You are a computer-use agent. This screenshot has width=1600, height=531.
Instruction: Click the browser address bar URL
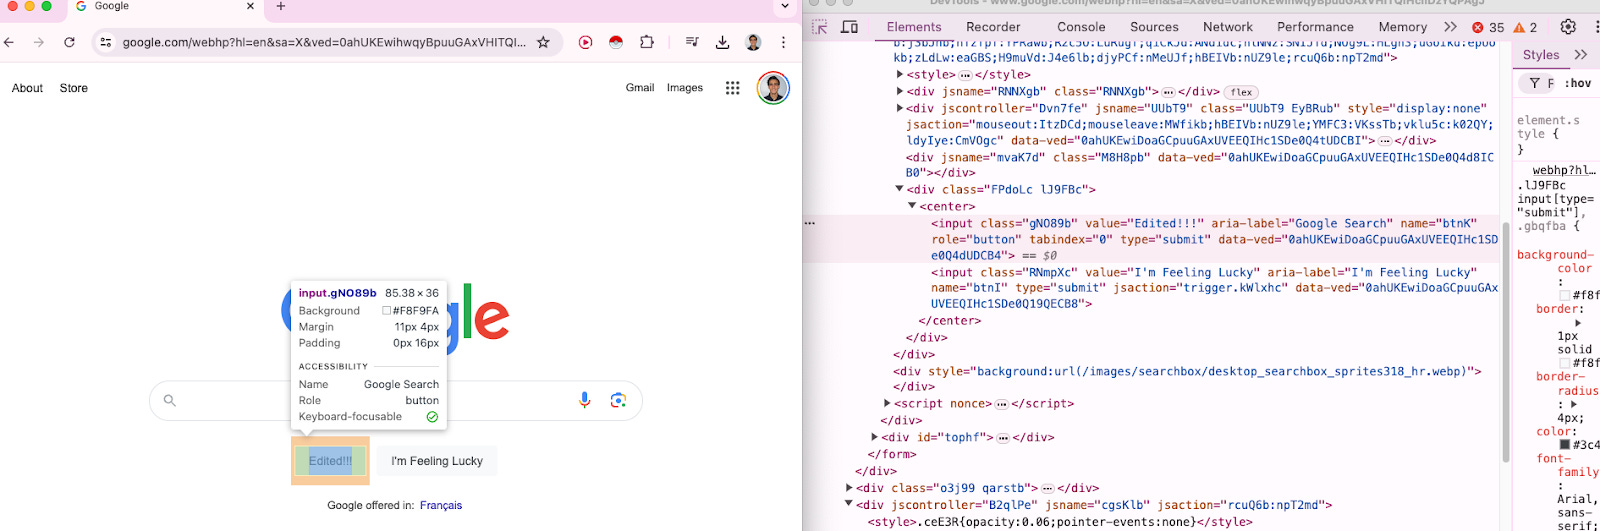[323, 42]
